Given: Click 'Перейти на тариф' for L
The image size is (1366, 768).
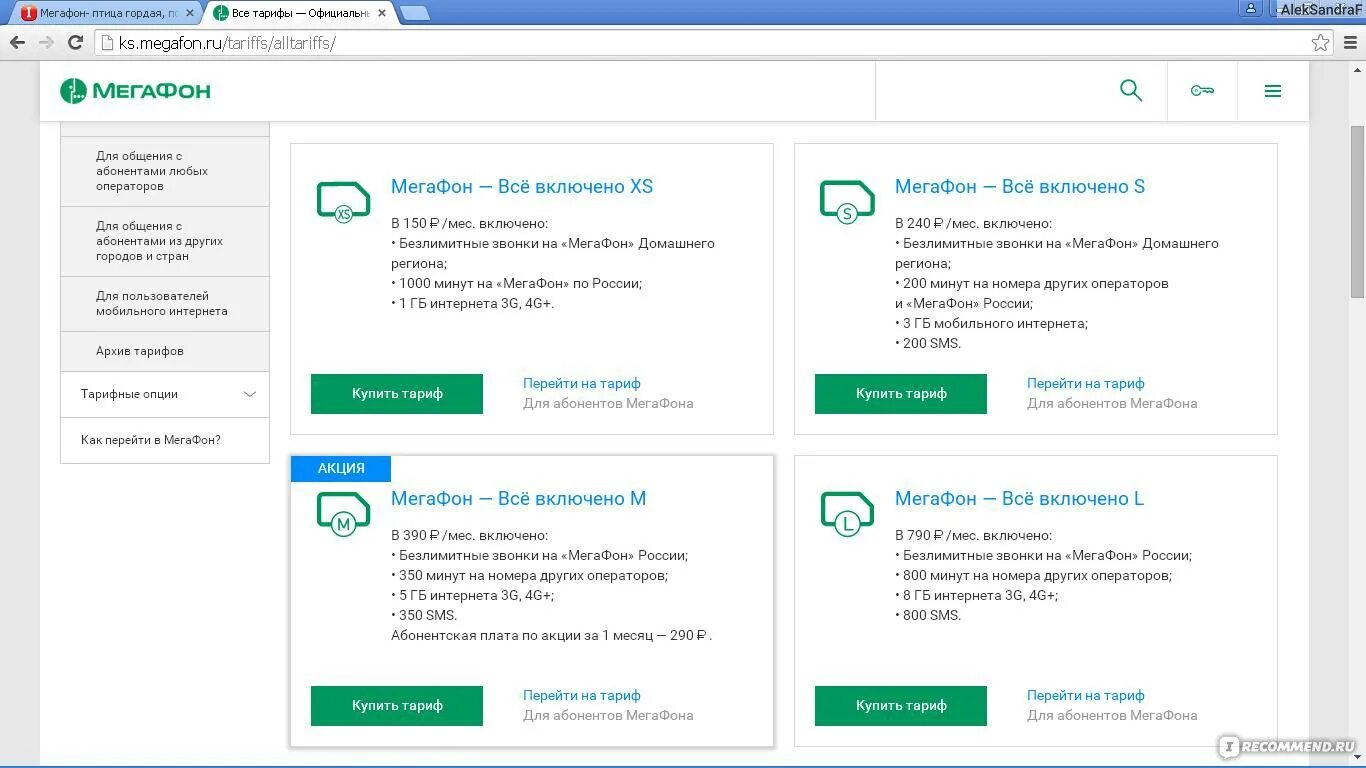Looking at the screenshot, I should (x=1086, y=695).
